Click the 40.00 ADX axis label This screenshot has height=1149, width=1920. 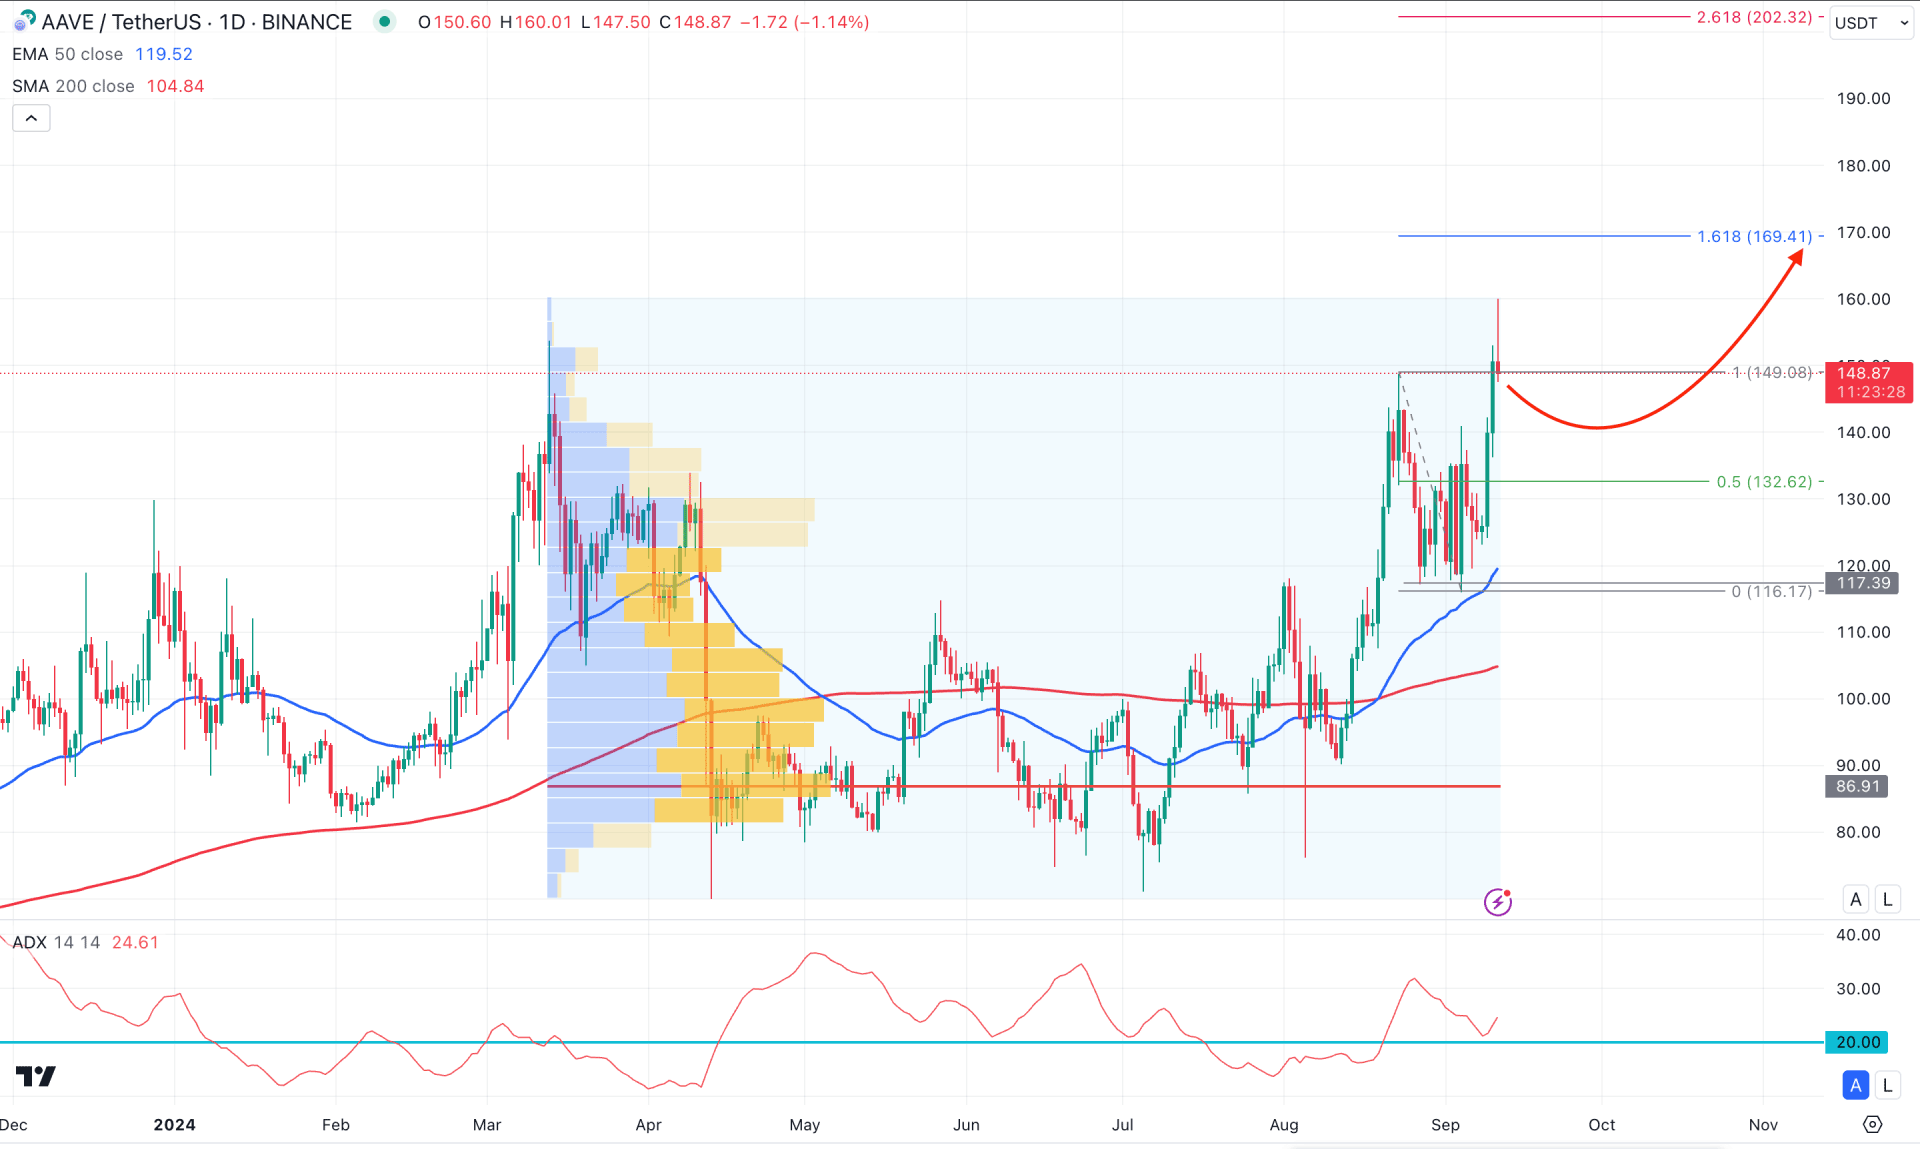coord(1858,935)
